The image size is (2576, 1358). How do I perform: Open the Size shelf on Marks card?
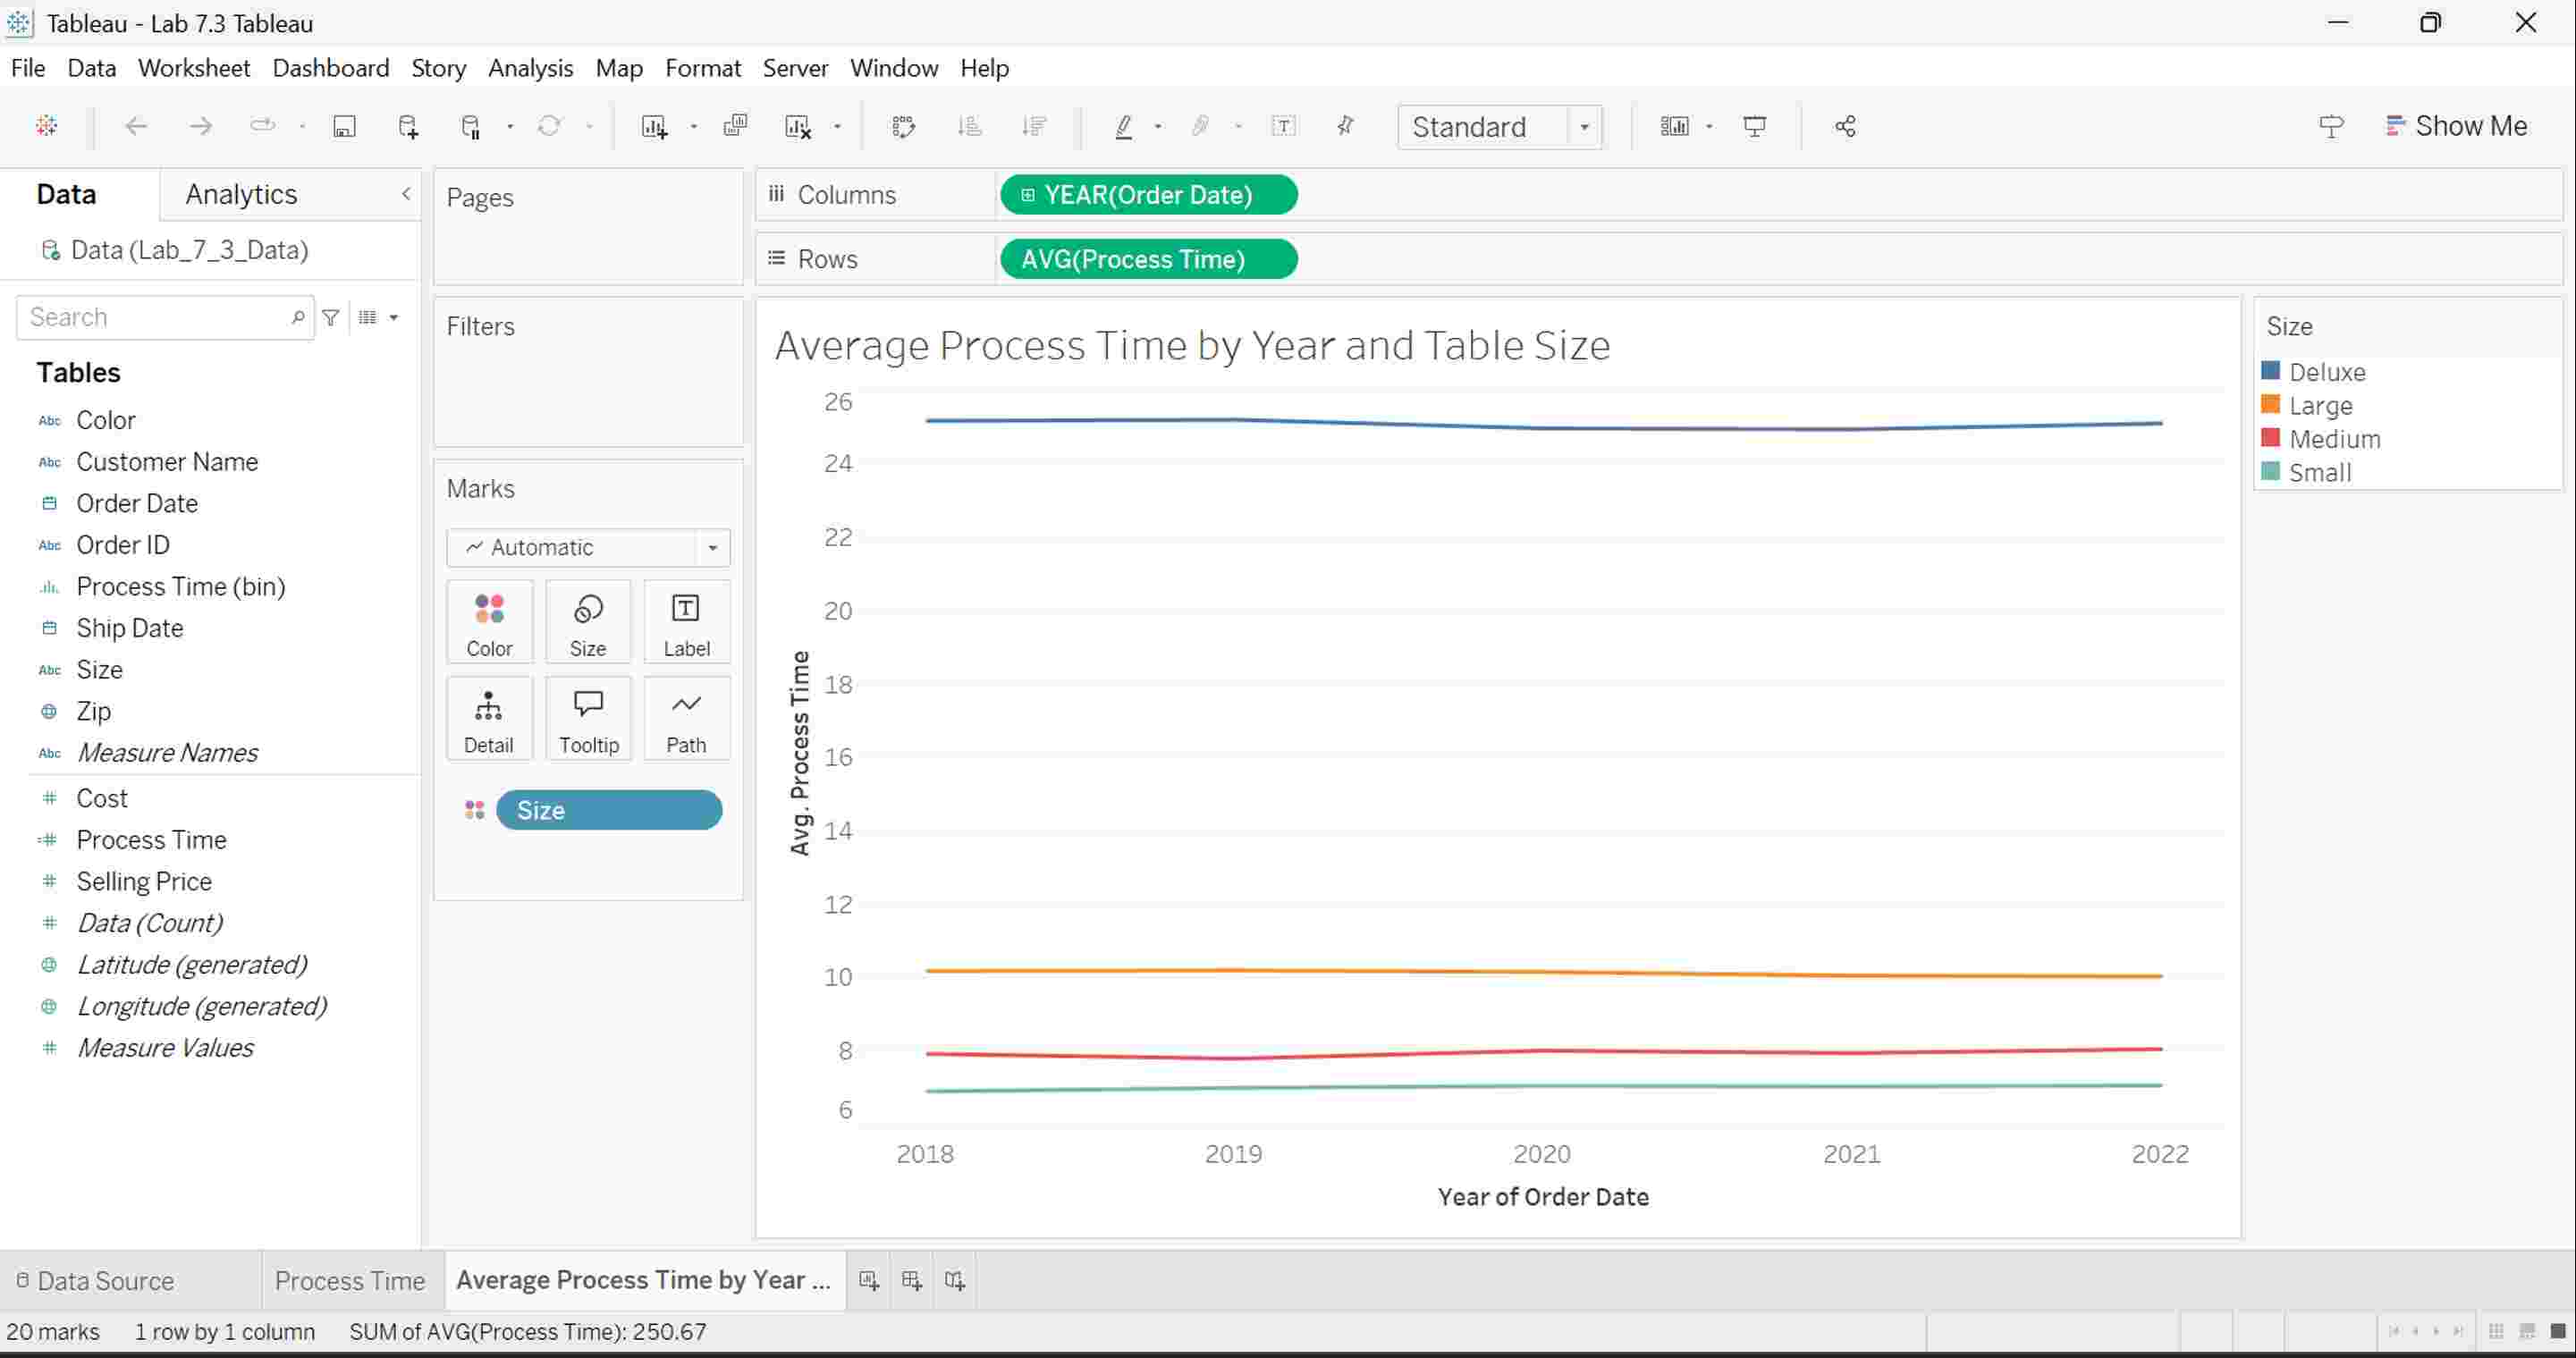point(588,620)
